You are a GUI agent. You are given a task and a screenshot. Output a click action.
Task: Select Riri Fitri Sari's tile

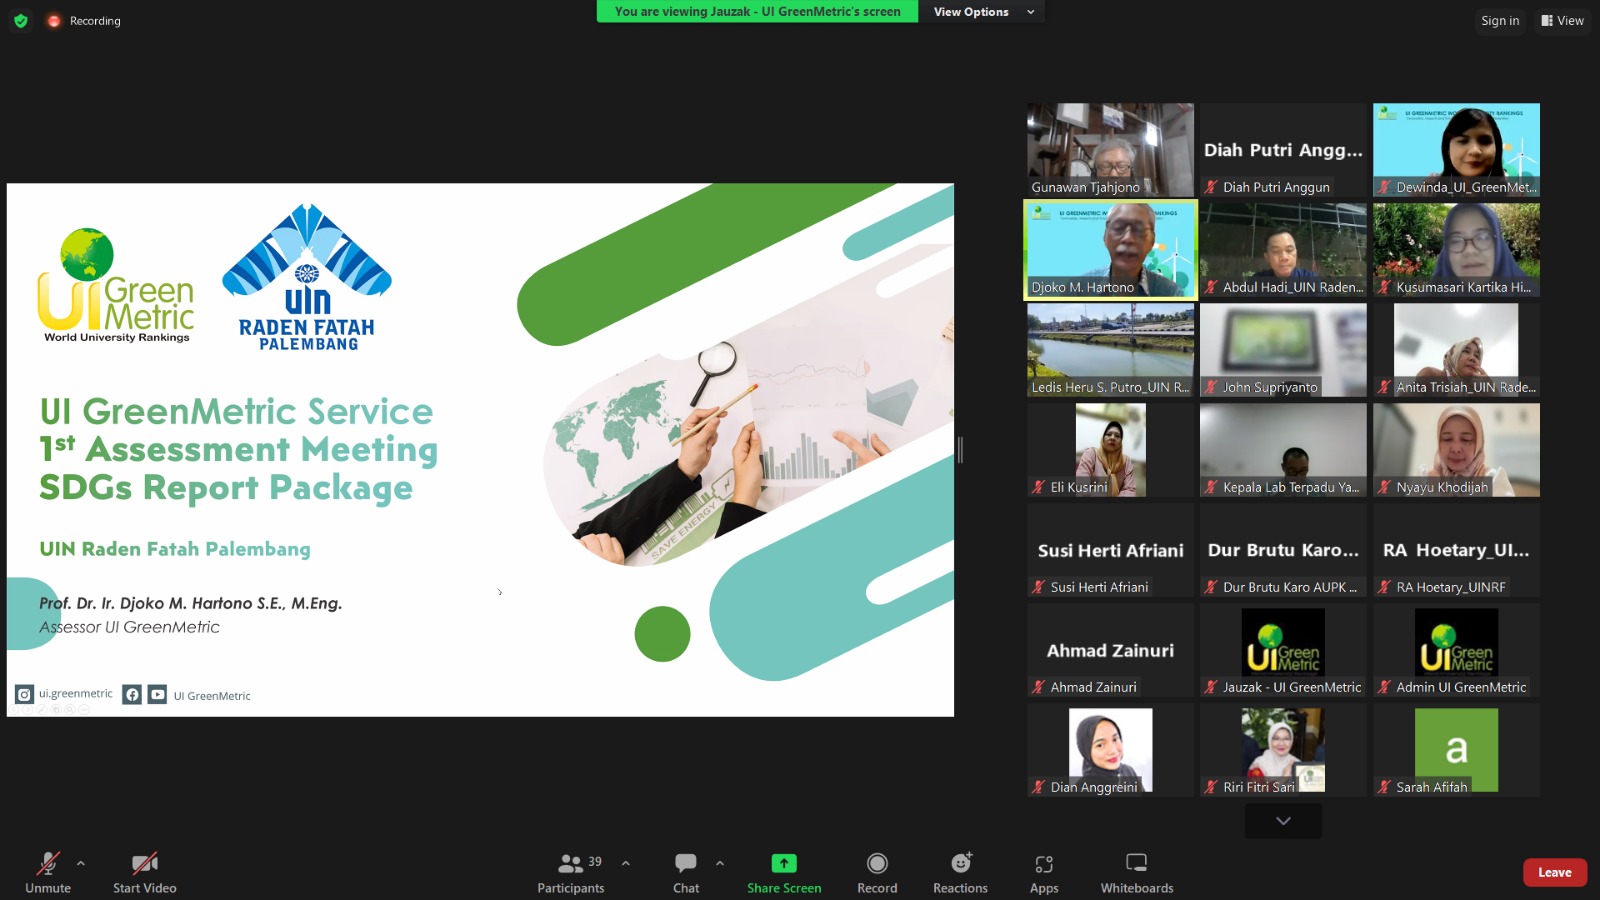pyautogui.click(x=1283, y=750)
